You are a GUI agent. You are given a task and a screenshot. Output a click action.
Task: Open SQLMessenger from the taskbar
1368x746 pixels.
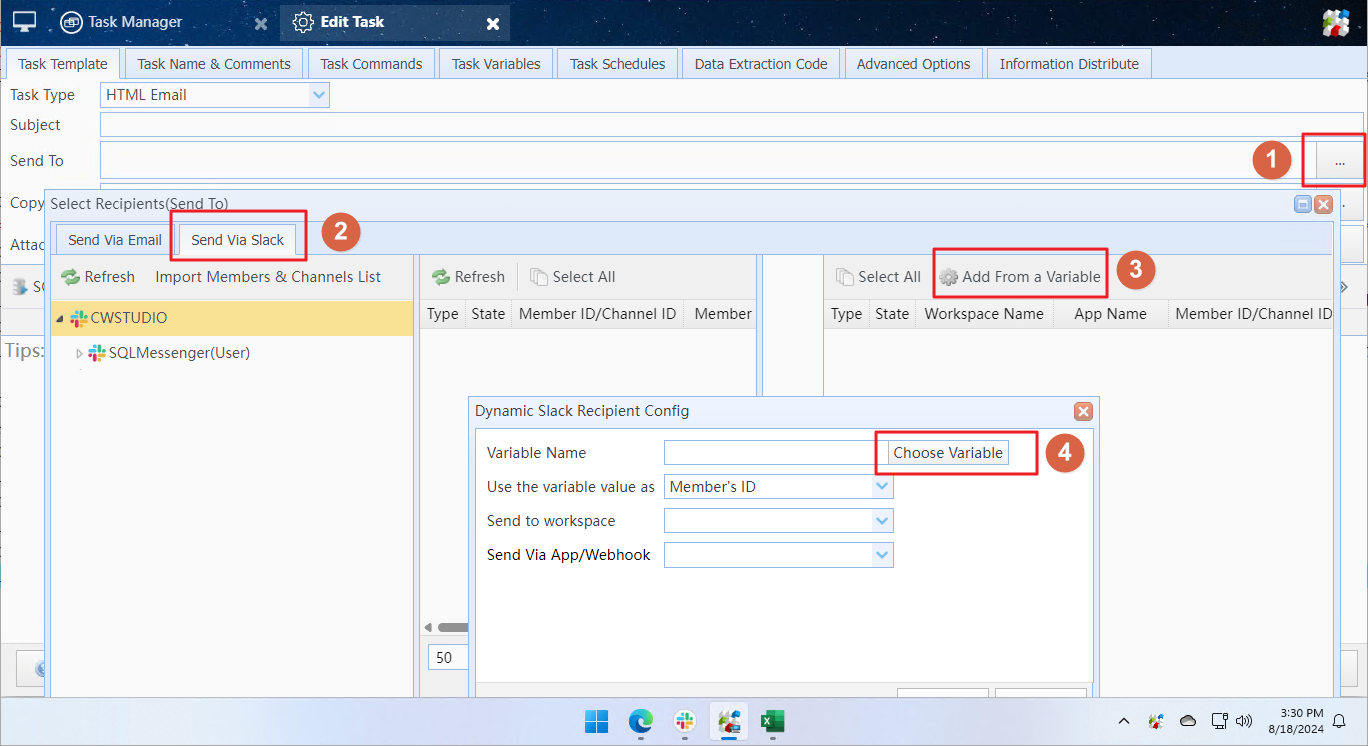point(729,720)
